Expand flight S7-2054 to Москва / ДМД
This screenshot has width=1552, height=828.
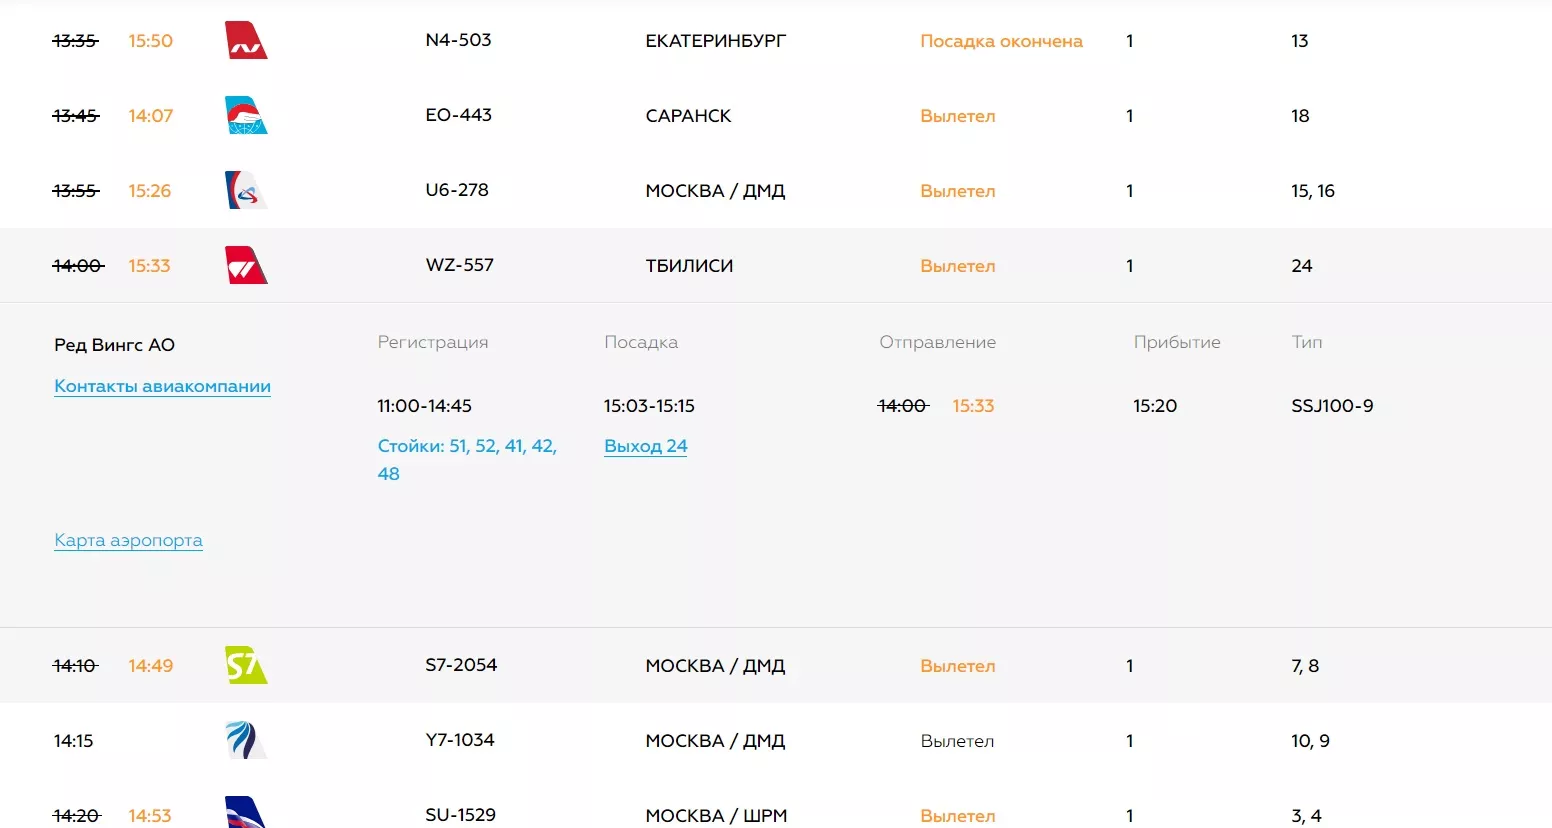(714, 666)
